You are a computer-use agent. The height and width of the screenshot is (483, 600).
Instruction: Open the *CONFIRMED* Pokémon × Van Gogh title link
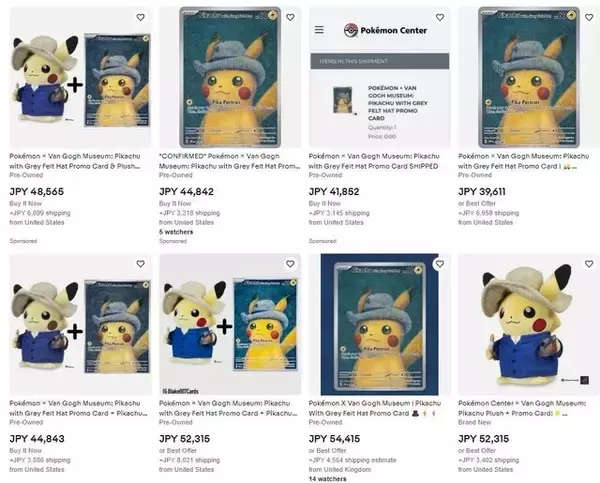[x=228, y=161]
